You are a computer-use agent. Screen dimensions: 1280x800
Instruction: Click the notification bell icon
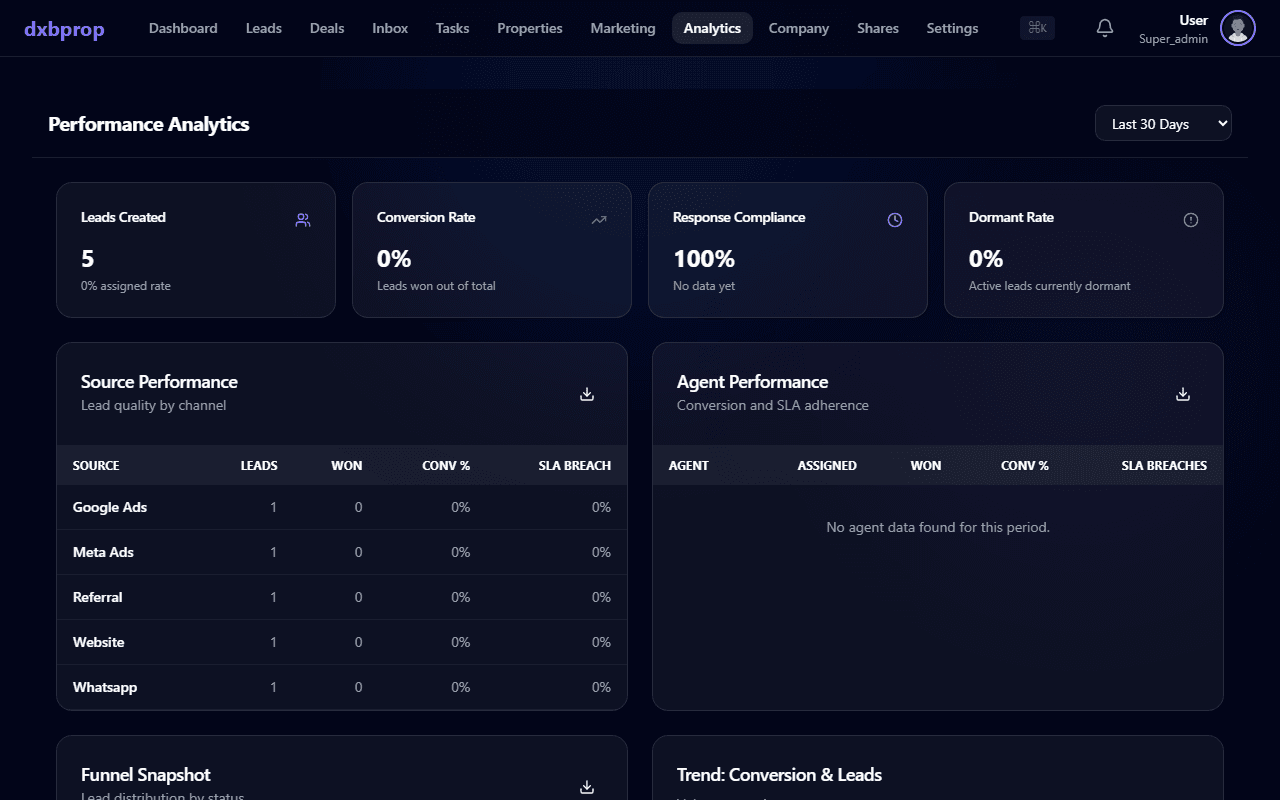tap(1105, 28)
